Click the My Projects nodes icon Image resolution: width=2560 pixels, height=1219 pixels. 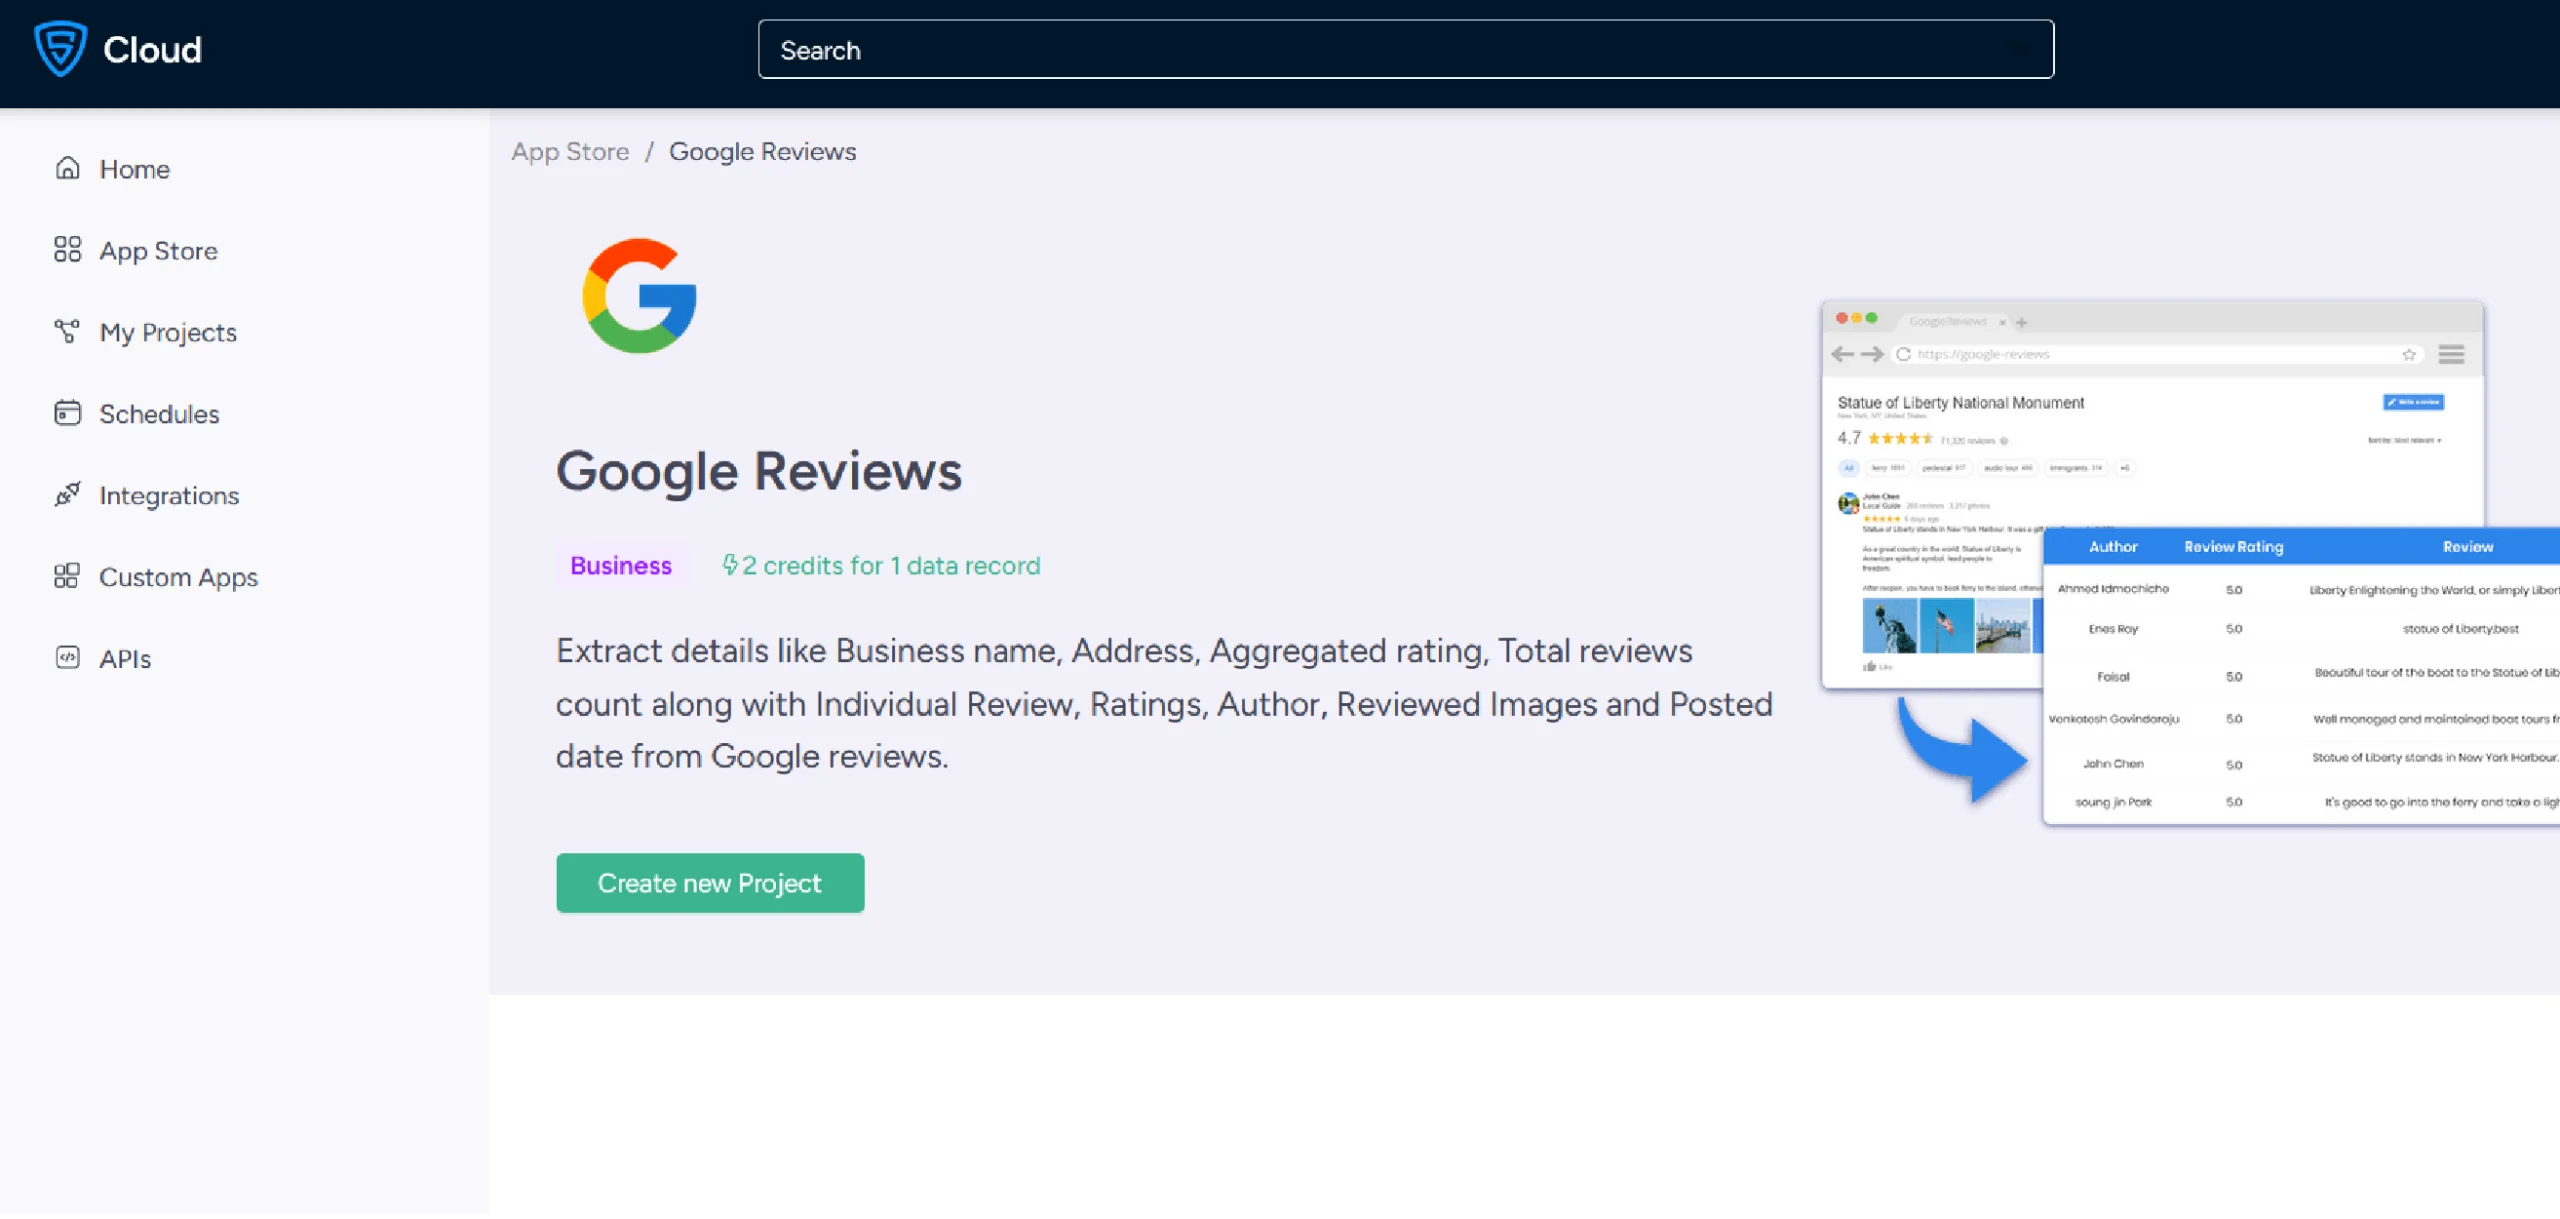67,331
